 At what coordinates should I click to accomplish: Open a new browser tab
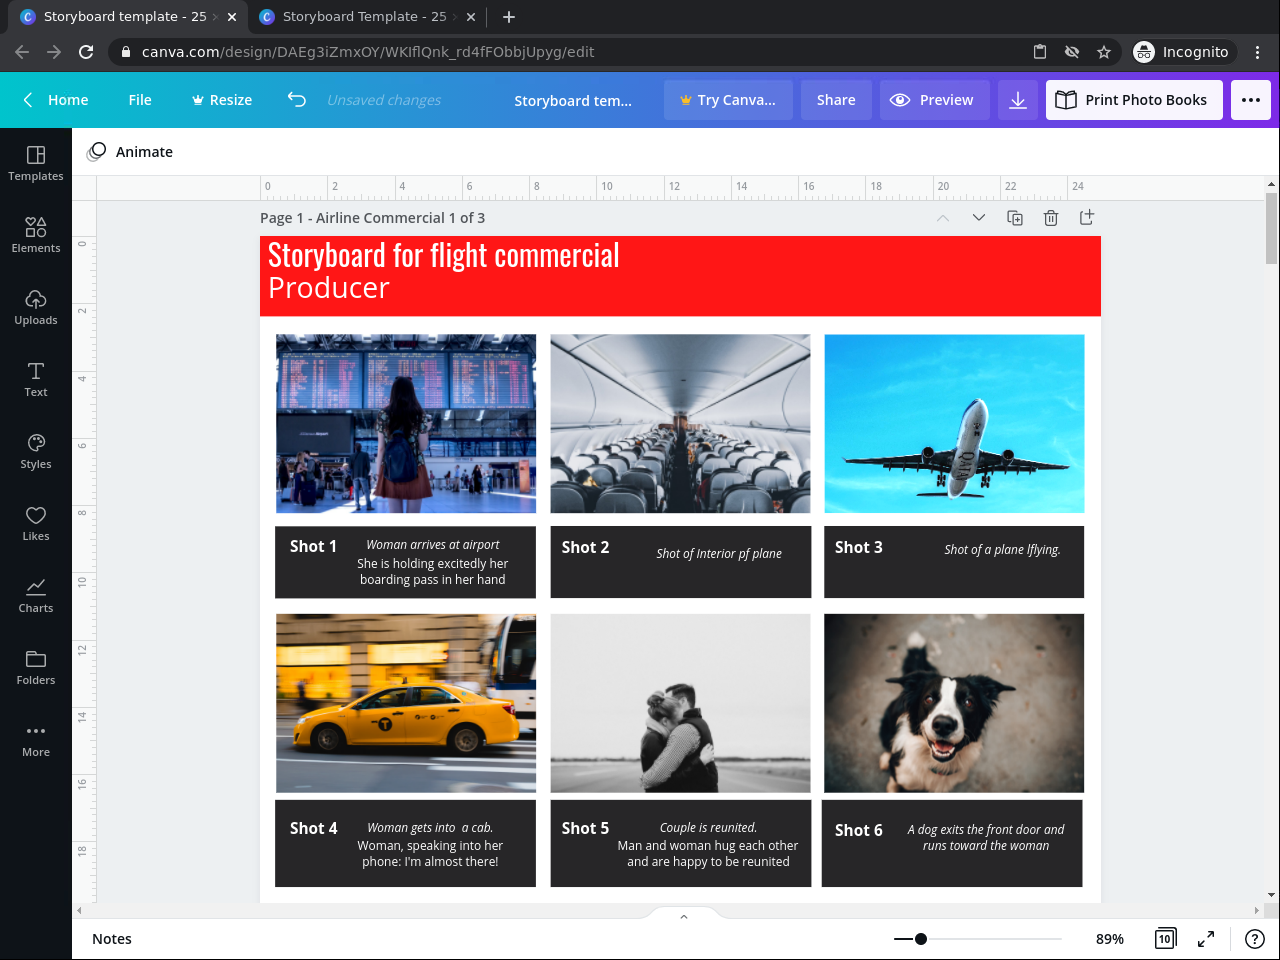(x=509, y=17)
